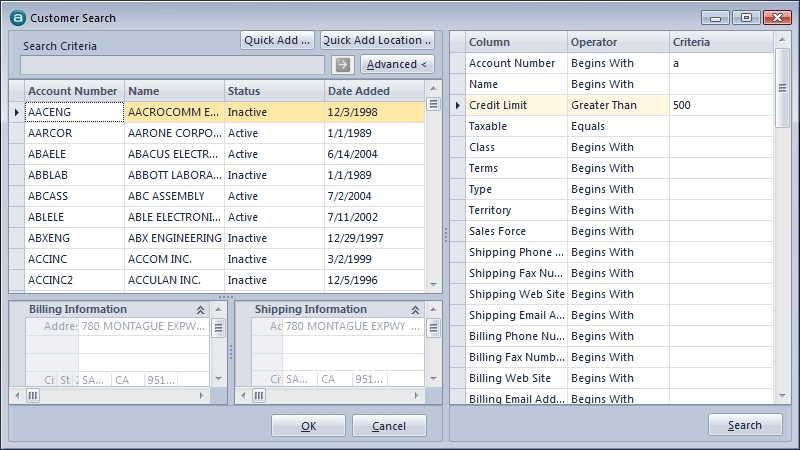Select the ABBLAB account cell
The height and width of the screenshot is (450, 800).
[x=74, y=175]
